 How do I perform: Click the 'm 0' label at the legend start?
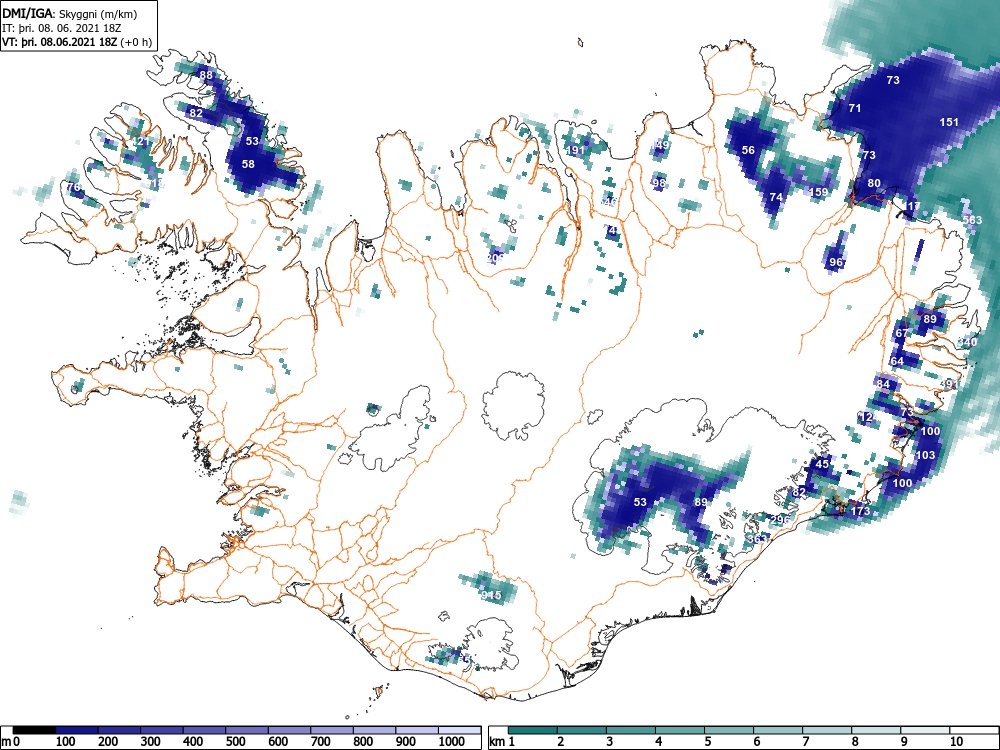[11, 742]
